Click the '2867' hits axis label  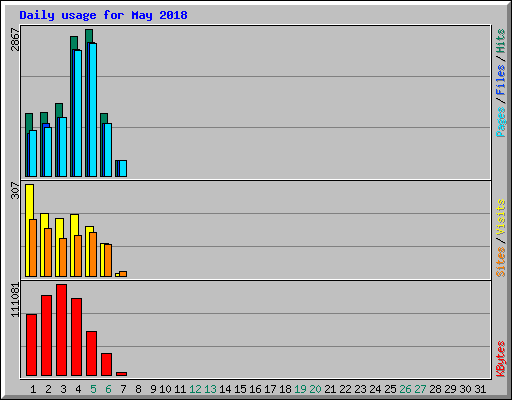(x=15, y=39)
